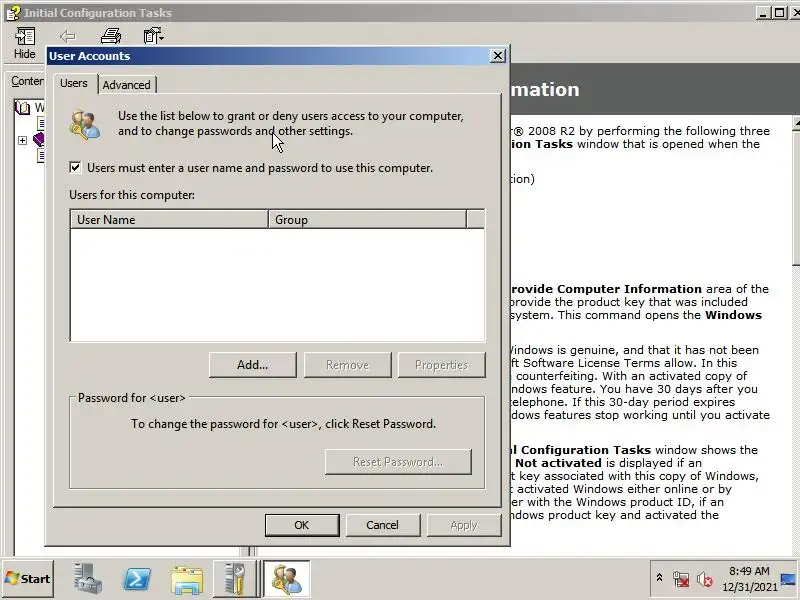The height and width of the screenshot is (600, 800).
Task: Go back in the help window
Action: click(x=67, y=36)
